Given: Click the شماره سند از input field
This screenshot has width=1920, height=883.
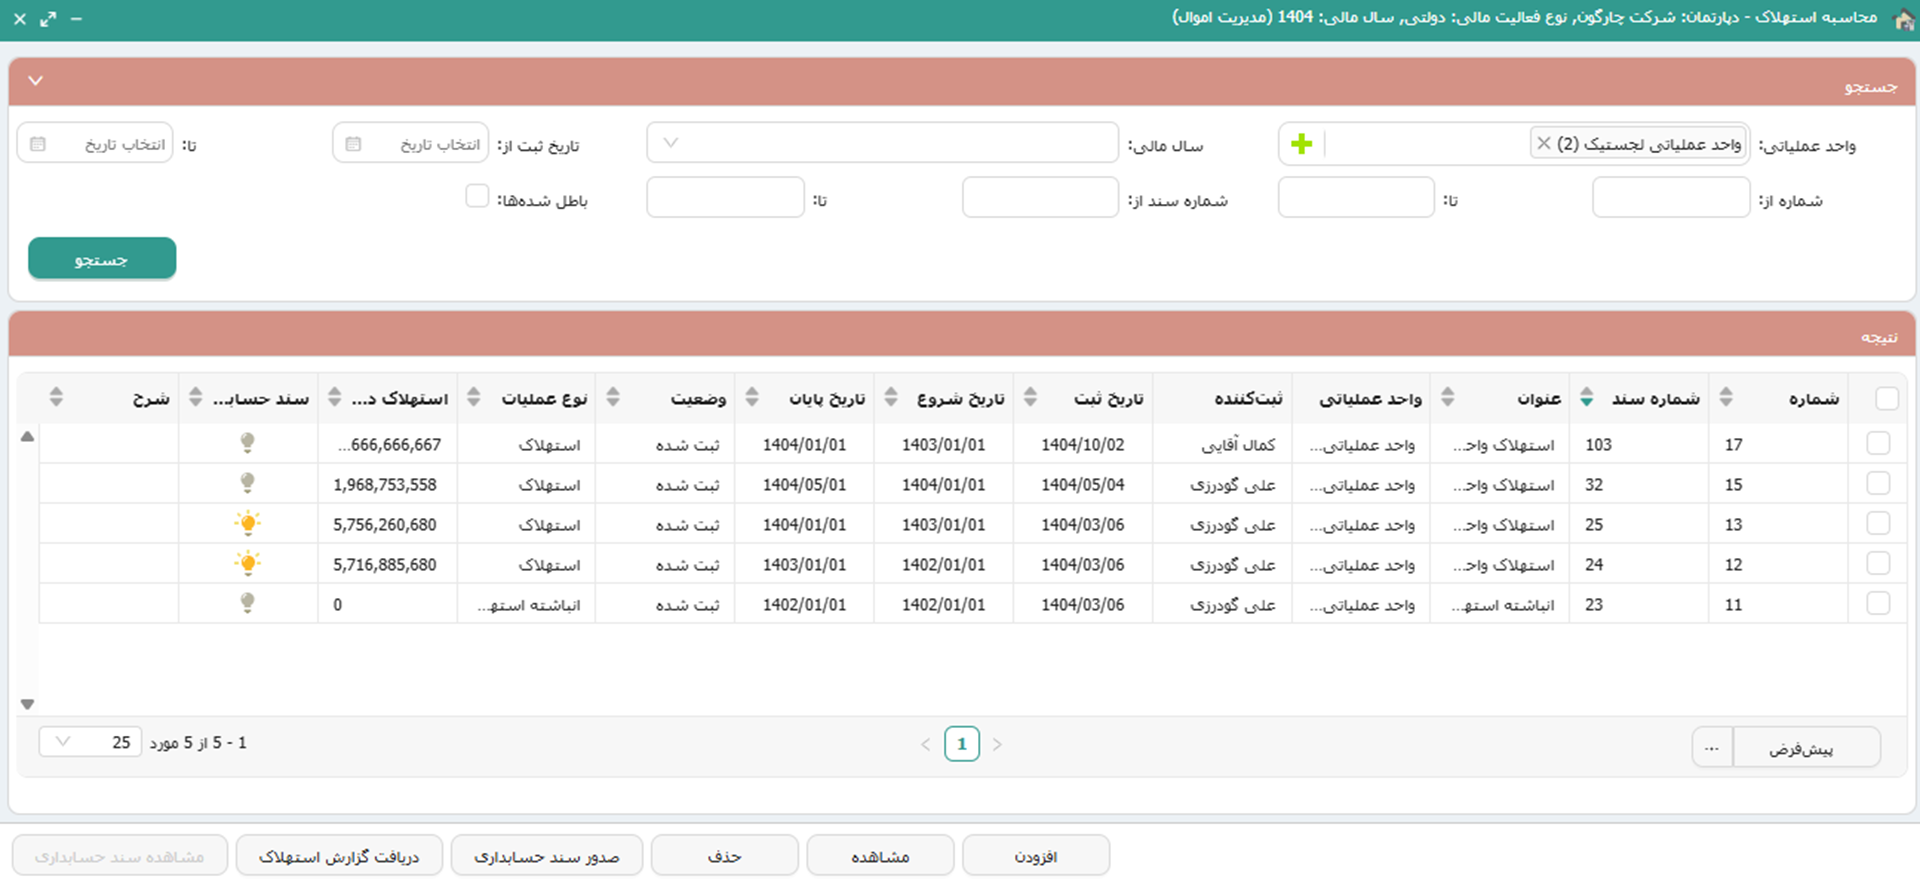Looking at the screenshot, I should [x=1040, y=198].
